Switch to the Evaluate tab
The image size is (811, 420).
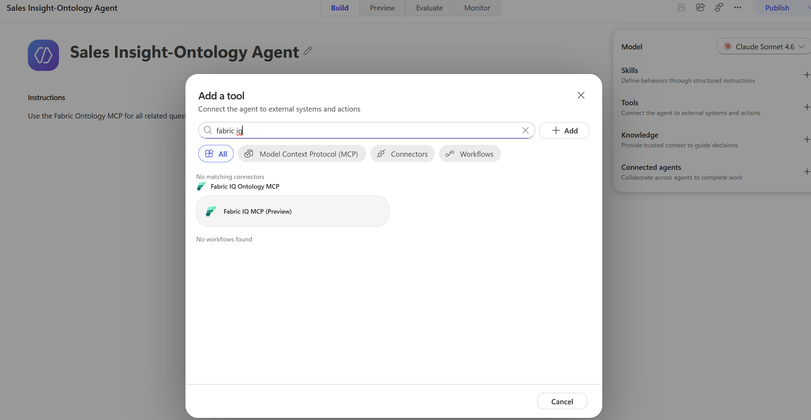429,8
